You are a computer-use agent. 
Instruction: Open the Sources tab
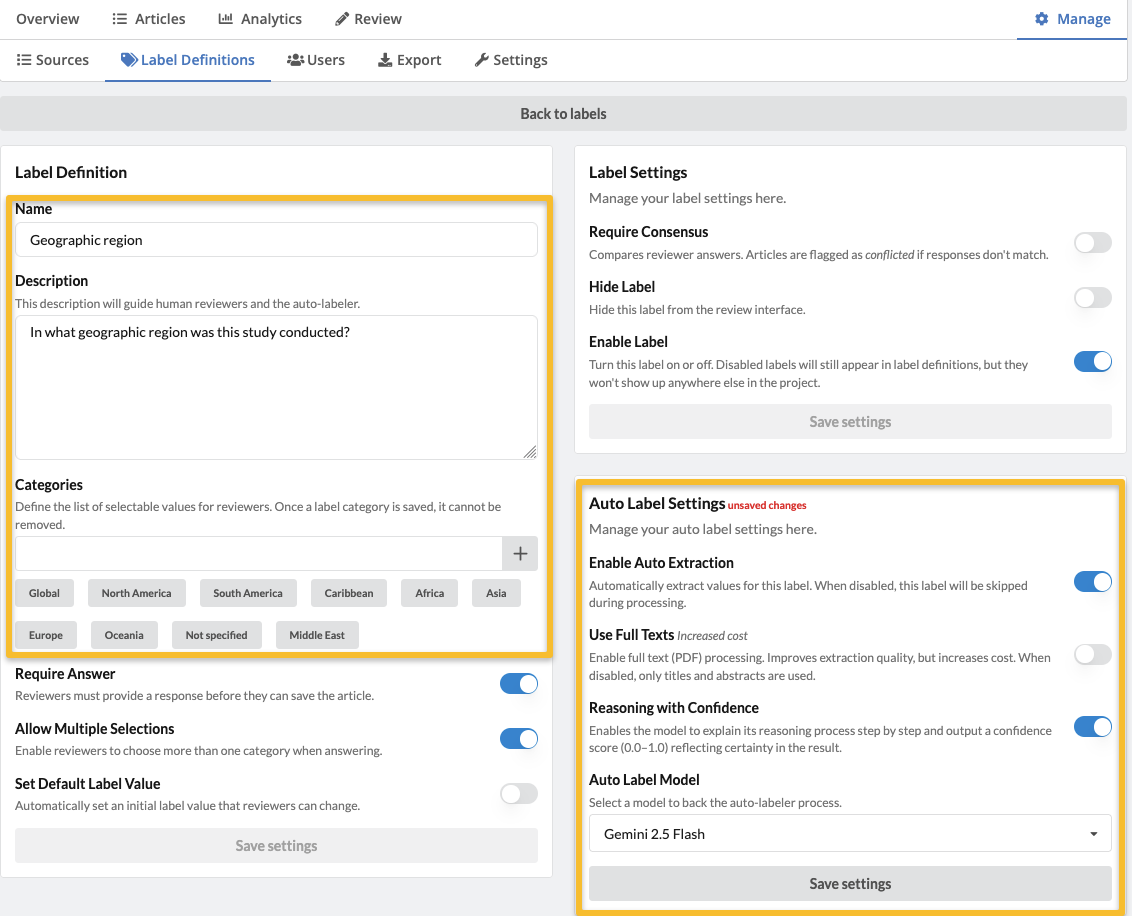pos(53,60)
